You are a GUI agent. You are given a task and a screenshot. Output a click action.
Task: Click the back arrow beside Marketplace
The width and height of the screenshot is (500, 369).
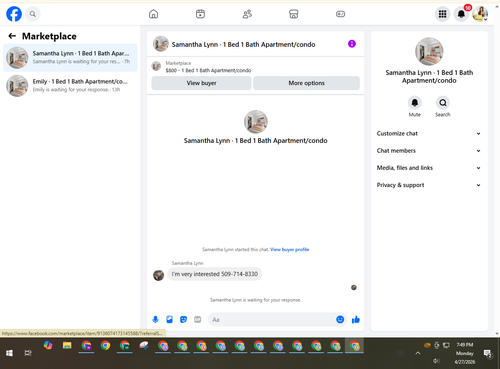(x=12, y=36)
